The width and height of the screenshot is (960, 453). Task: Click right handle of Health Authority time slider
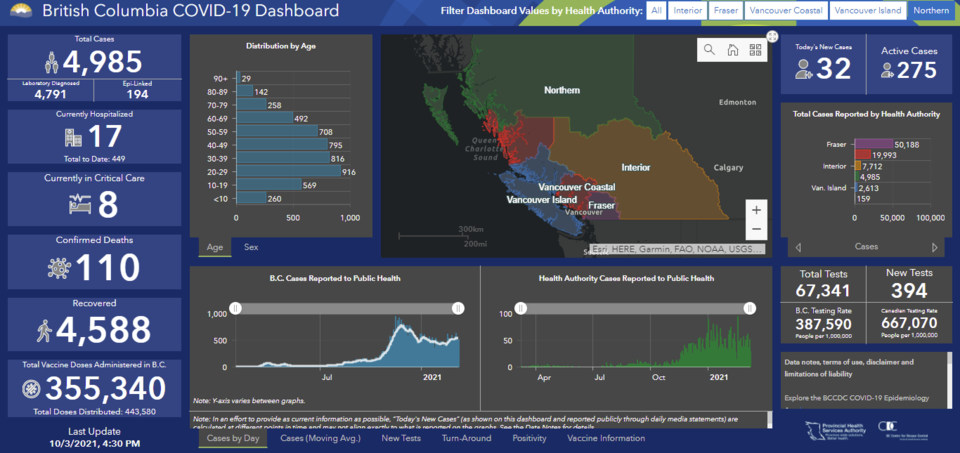click(749, 309)
